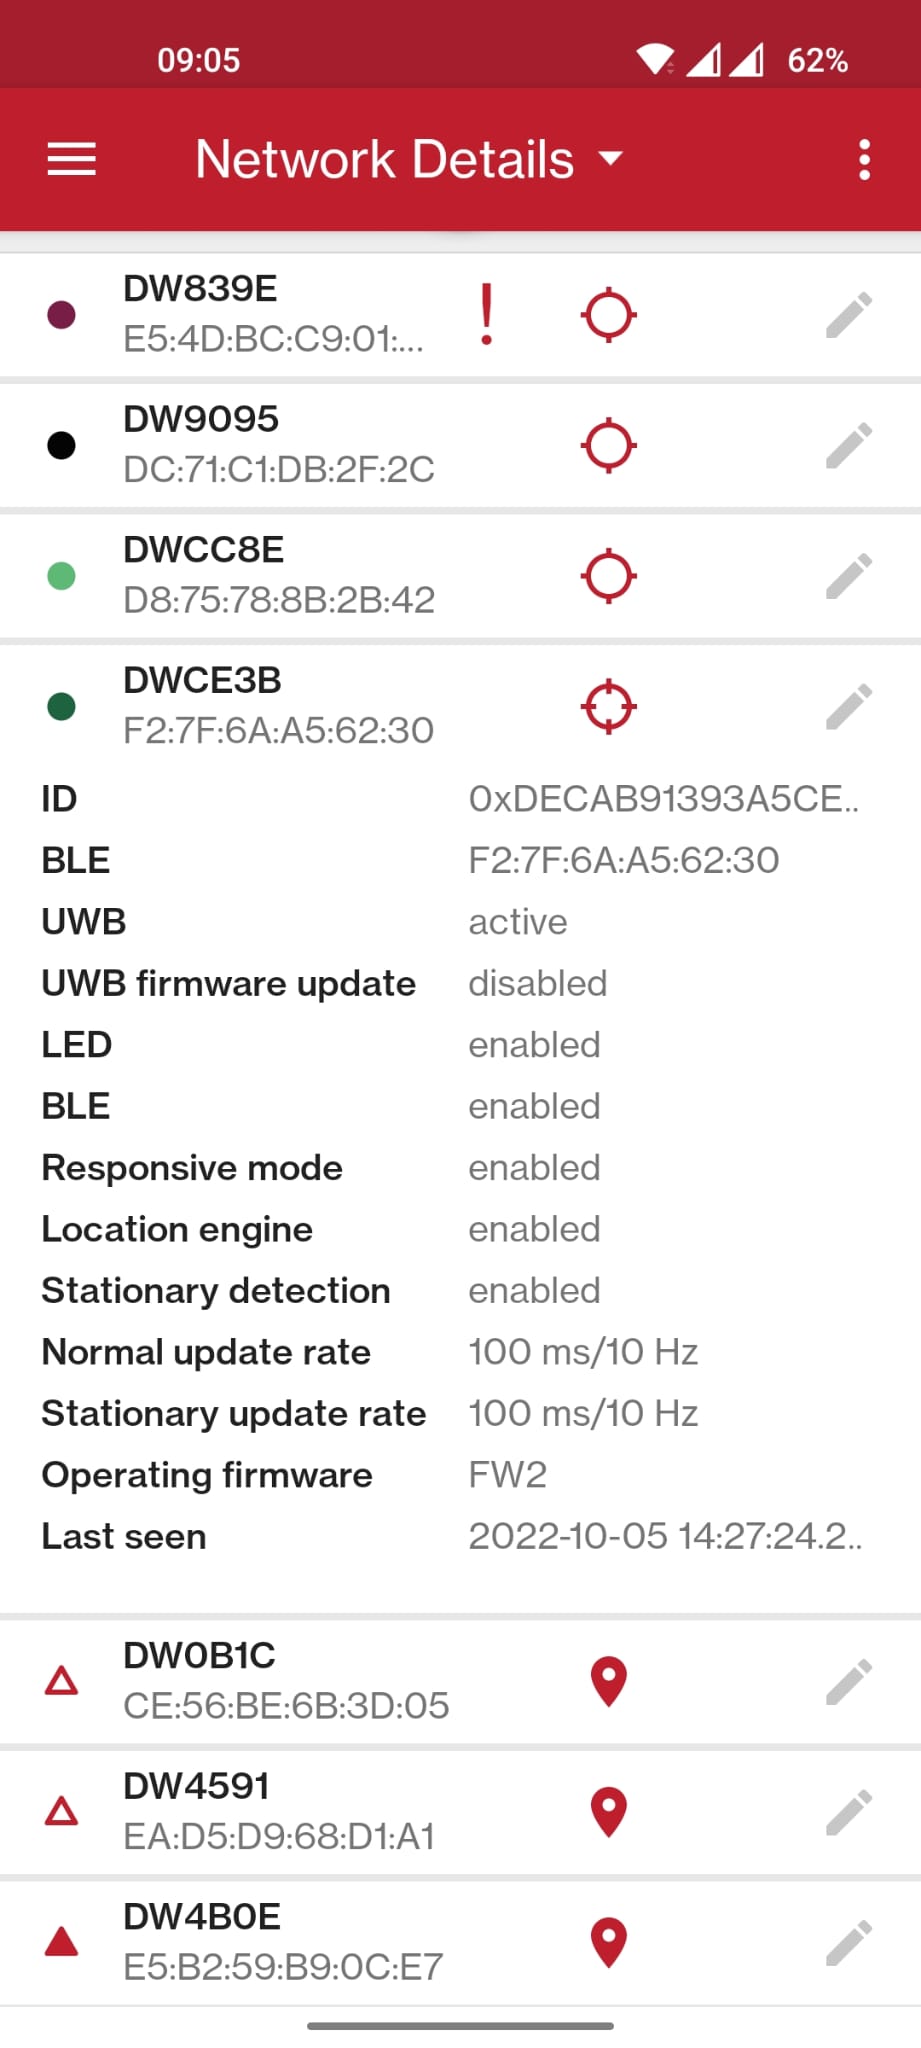Tap the red warning exclamation on DW839E

pos(486,315)
